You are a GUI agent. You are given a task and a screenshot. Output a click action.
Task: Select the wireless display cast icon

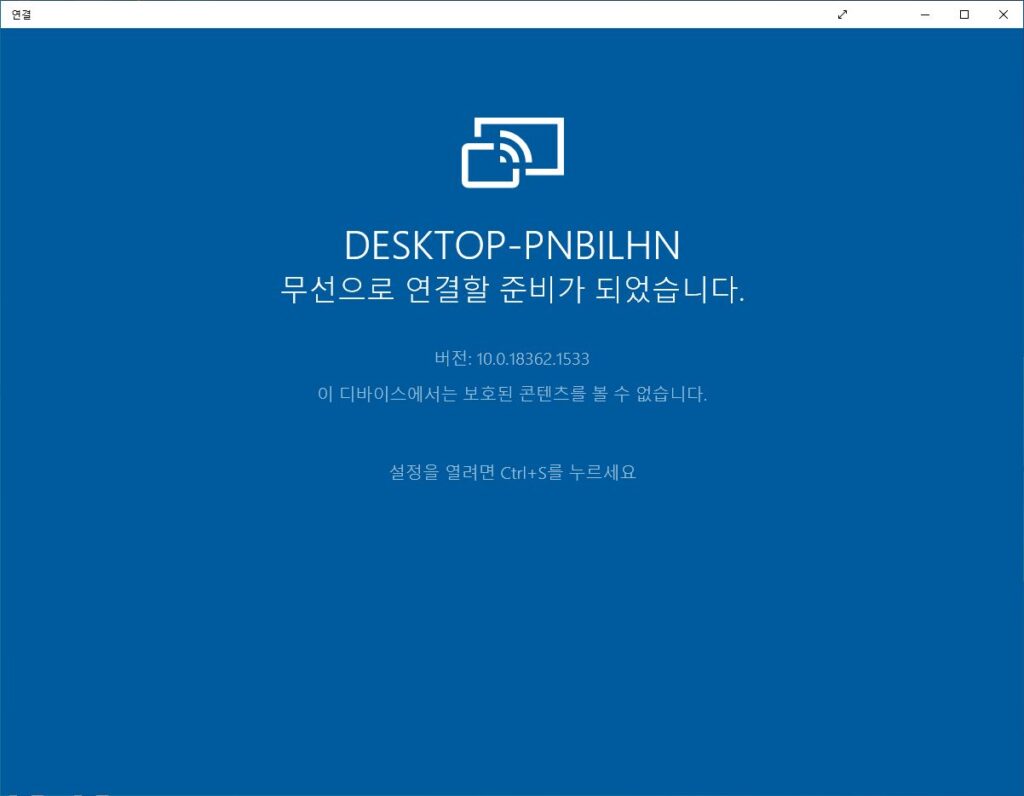tap(512, 152)
